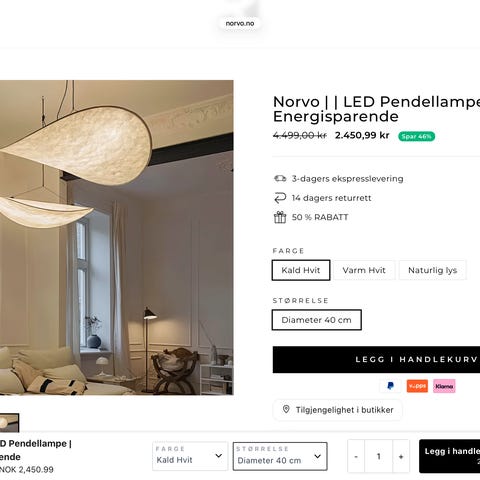Select the Klarna payment icon

tap(444, 386)
